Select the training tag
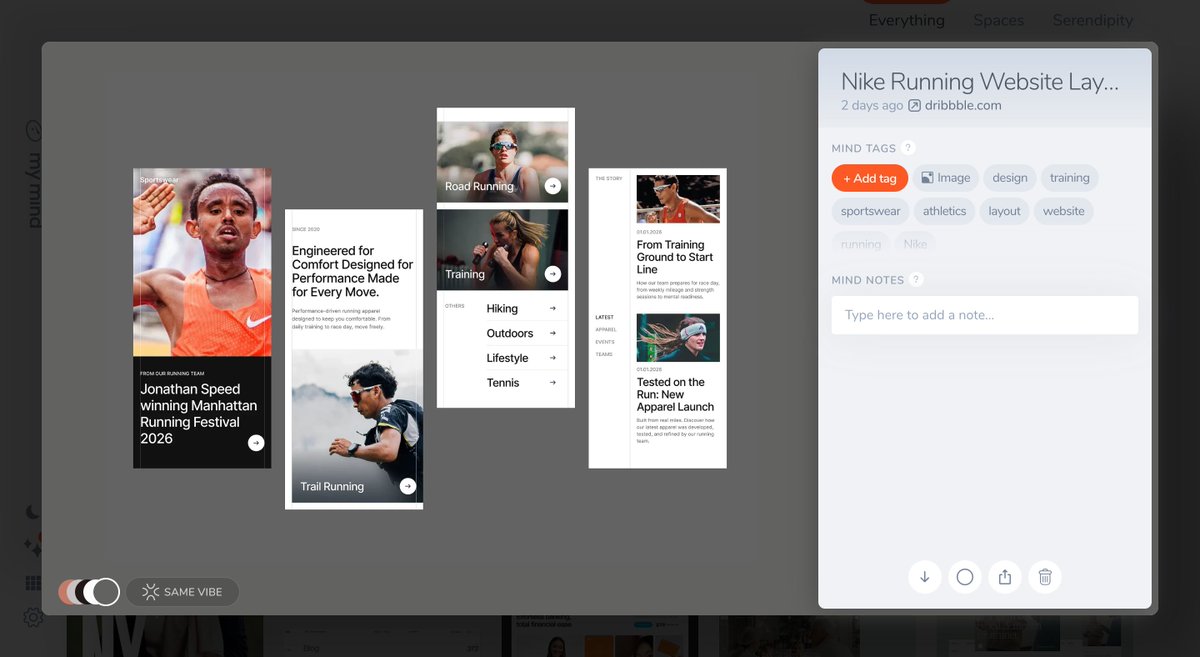 pos(1069,178)
